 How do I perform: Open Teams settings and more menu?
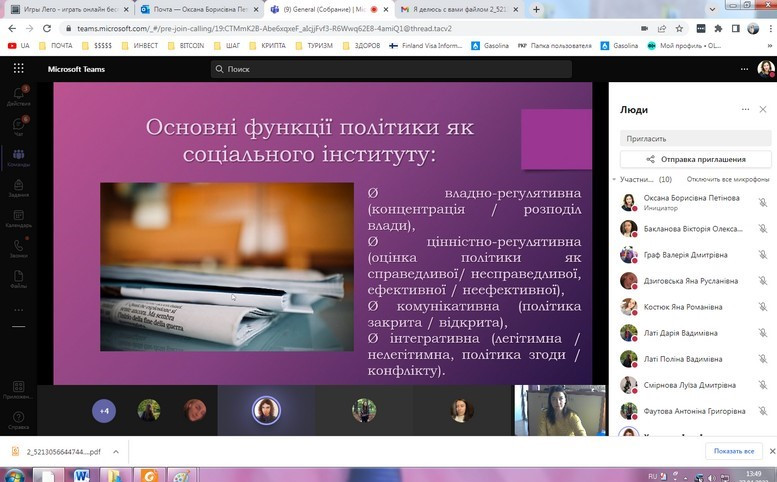tap(744, 69)
